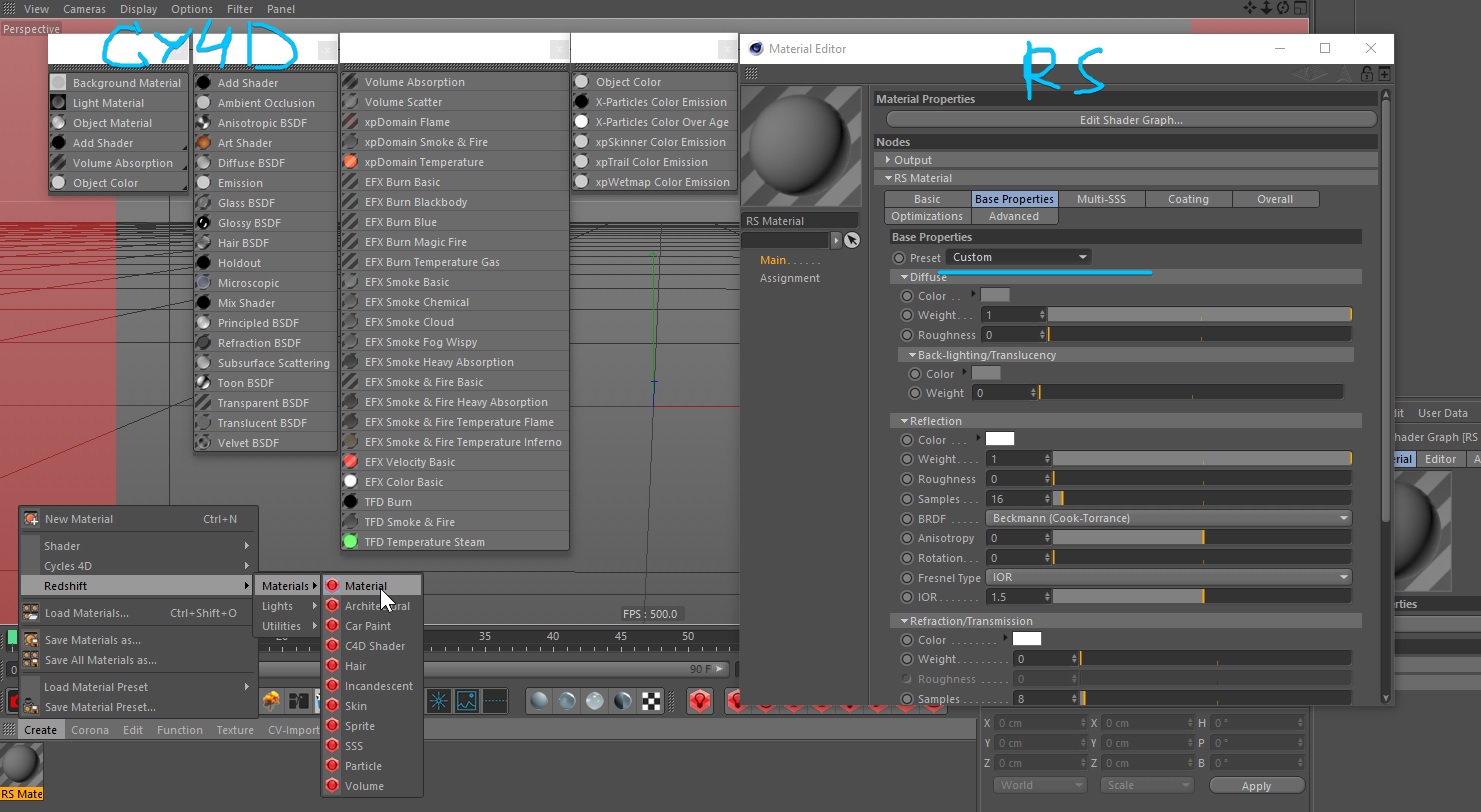The image size is (1481, 812).
Task: Select the RS Material thumbnail in manager
Action: pos(22,765)
